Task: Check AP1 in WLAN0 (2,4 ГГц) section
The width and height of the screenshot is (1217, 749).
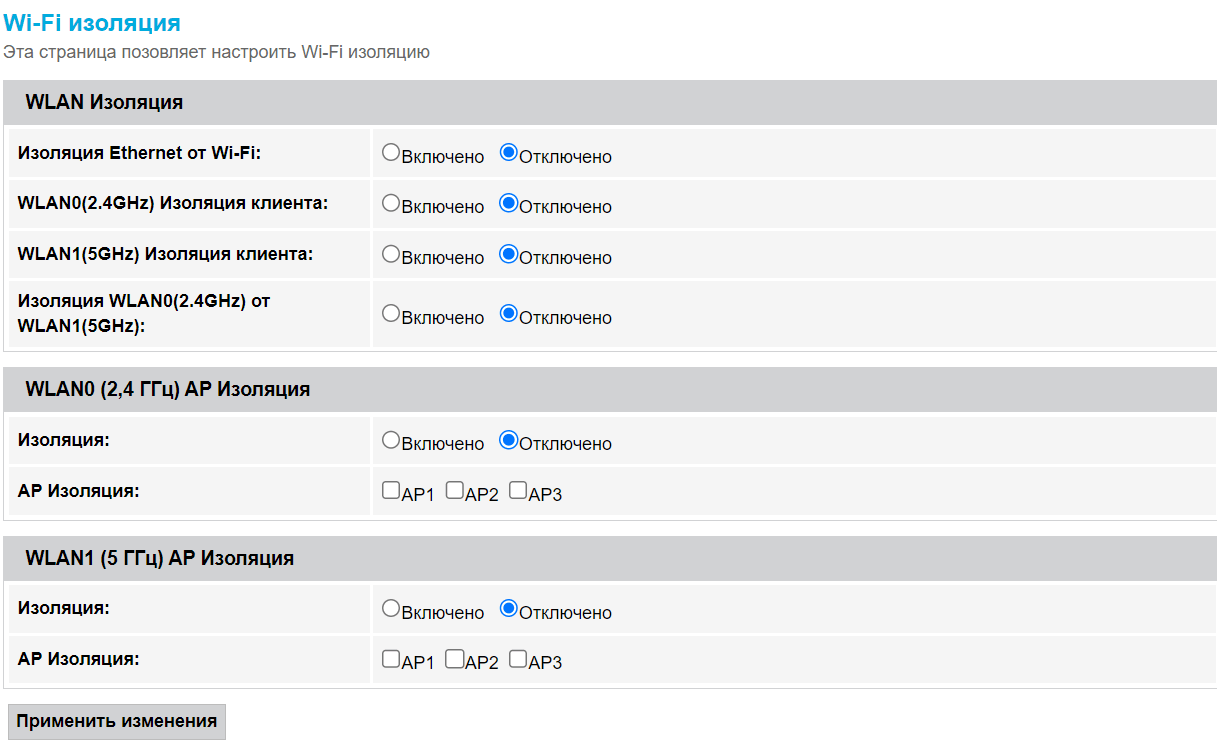Action: pos(391,490)
